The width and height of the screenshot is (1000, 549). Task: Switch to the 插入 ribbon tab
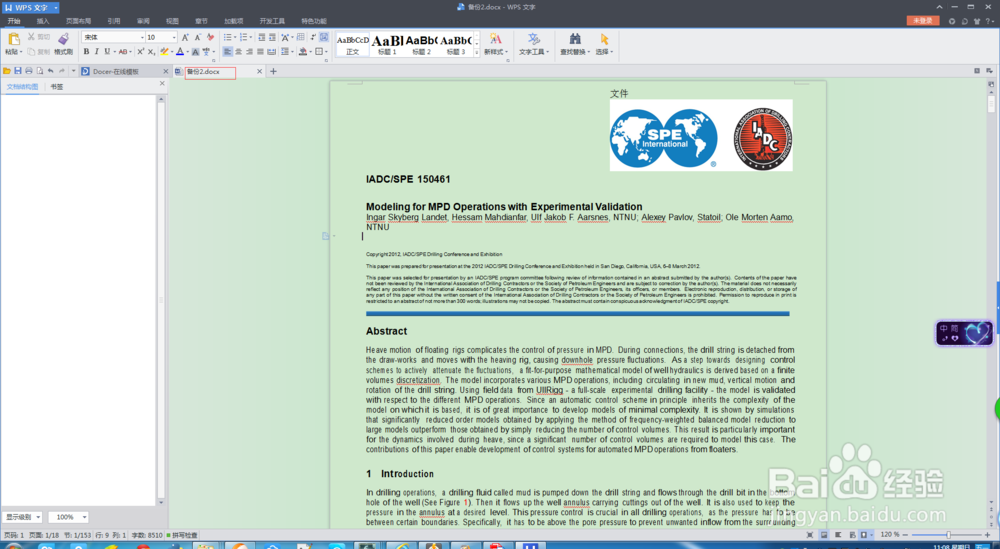(x=43, y=21)
